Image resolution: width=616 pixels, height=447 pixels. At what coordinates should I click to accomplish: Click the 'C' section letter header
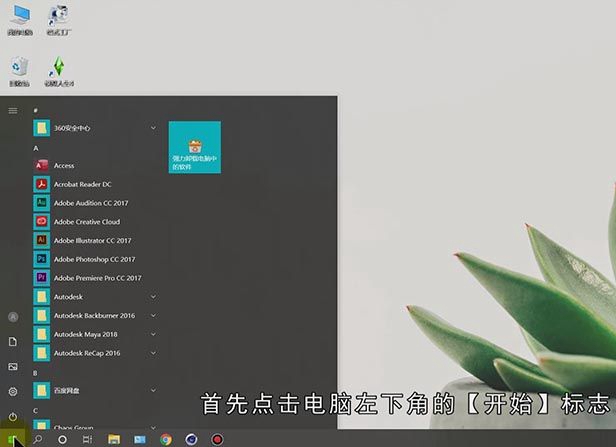coord(35,410)
